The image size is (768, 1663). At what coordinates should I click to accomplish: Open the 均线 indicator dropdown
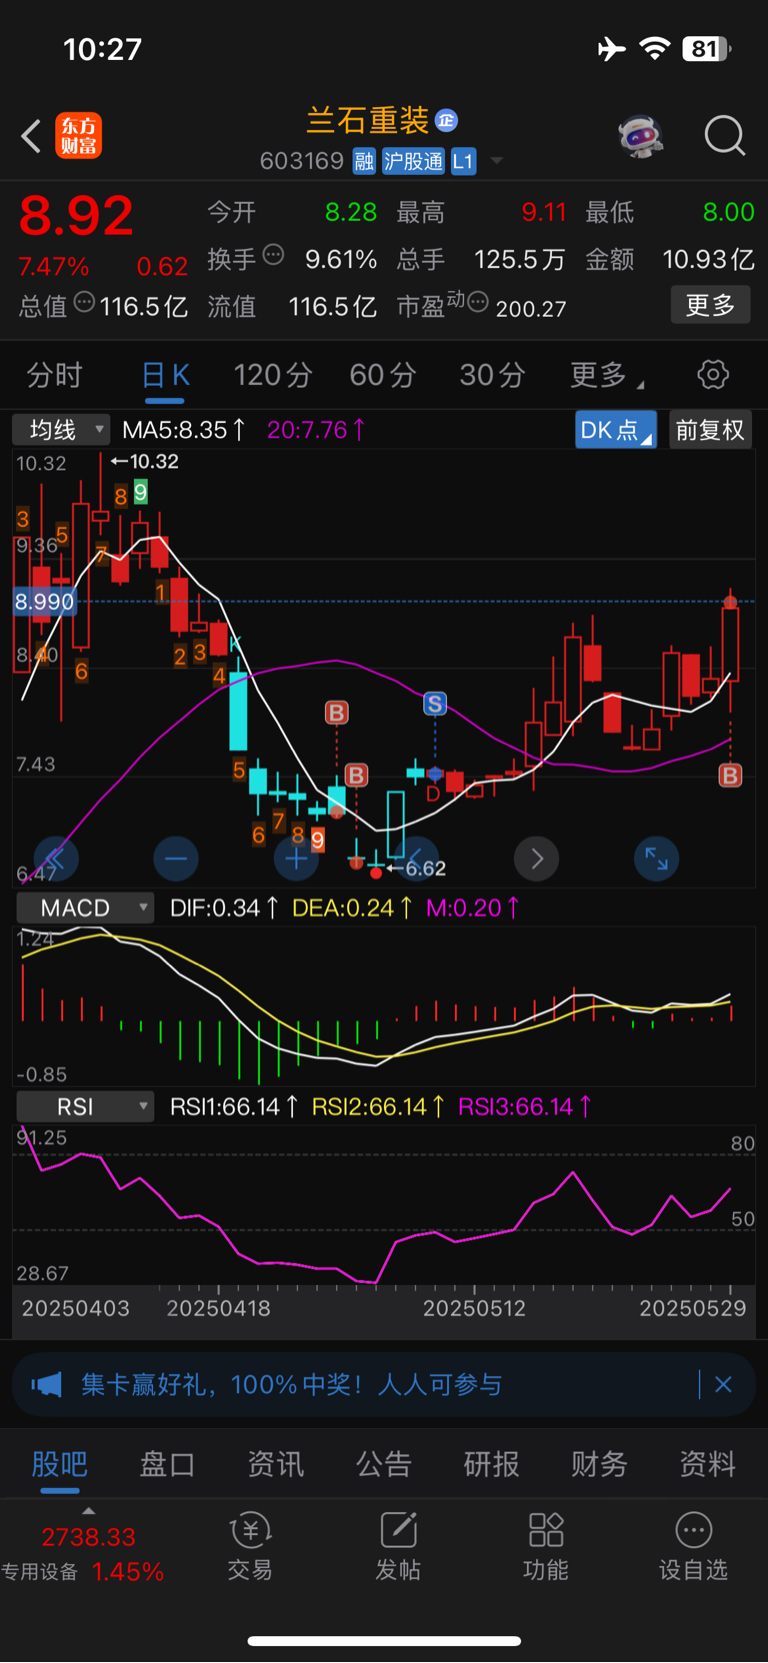pyautogui.click(x=61, y=430)
